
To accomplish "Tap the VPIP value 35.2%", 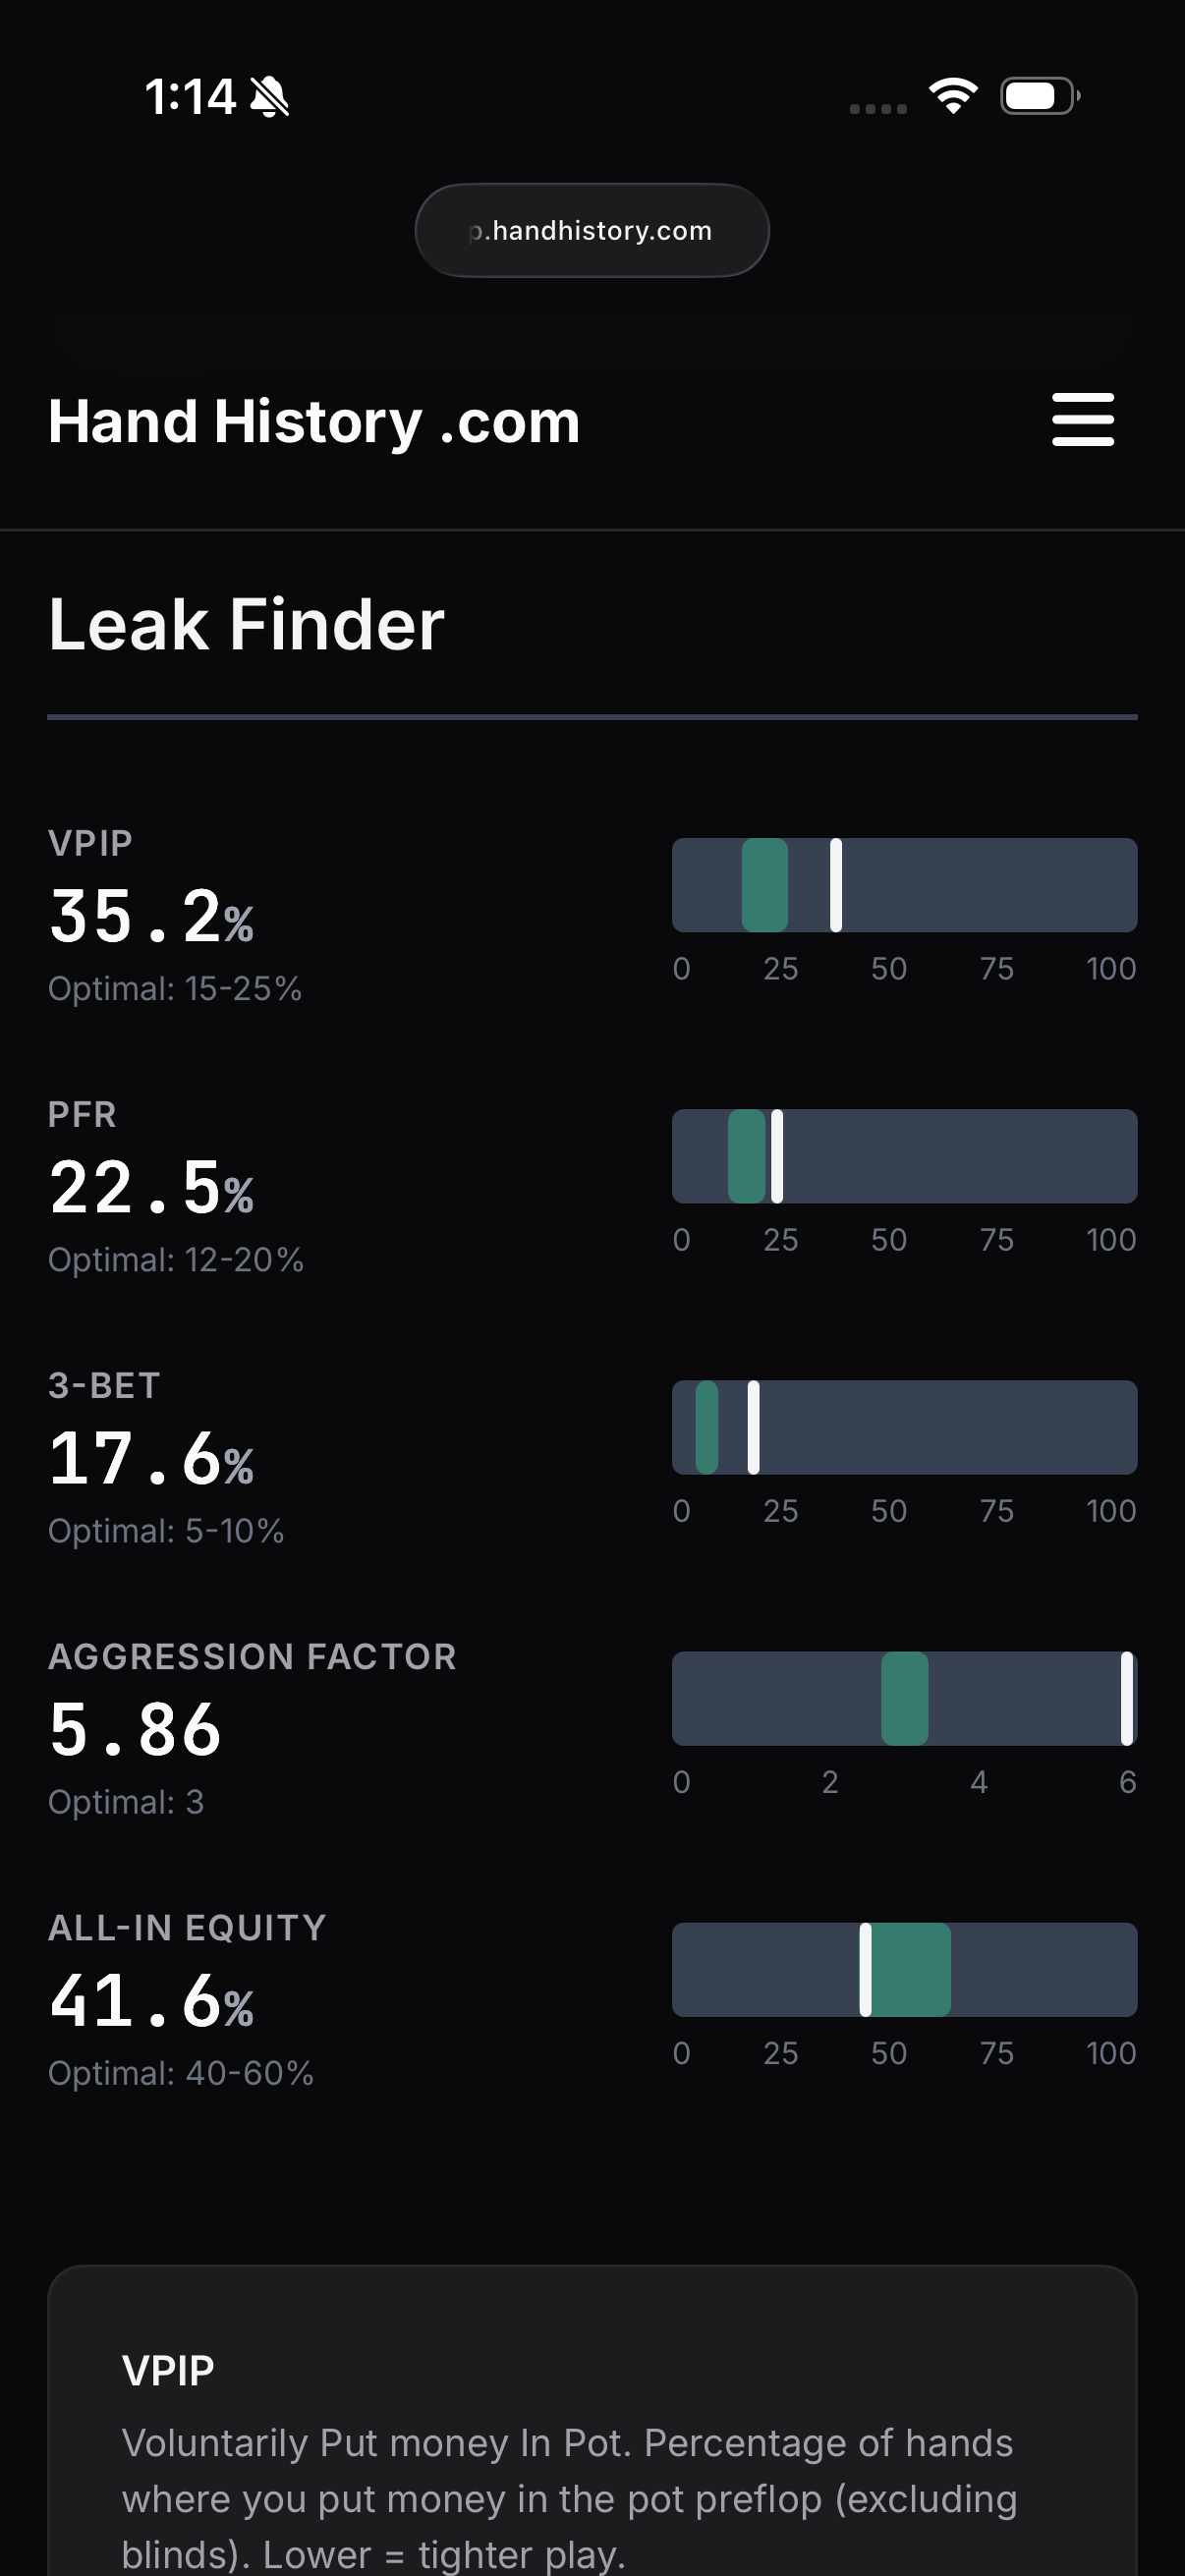I will click(x=152, y=915).
